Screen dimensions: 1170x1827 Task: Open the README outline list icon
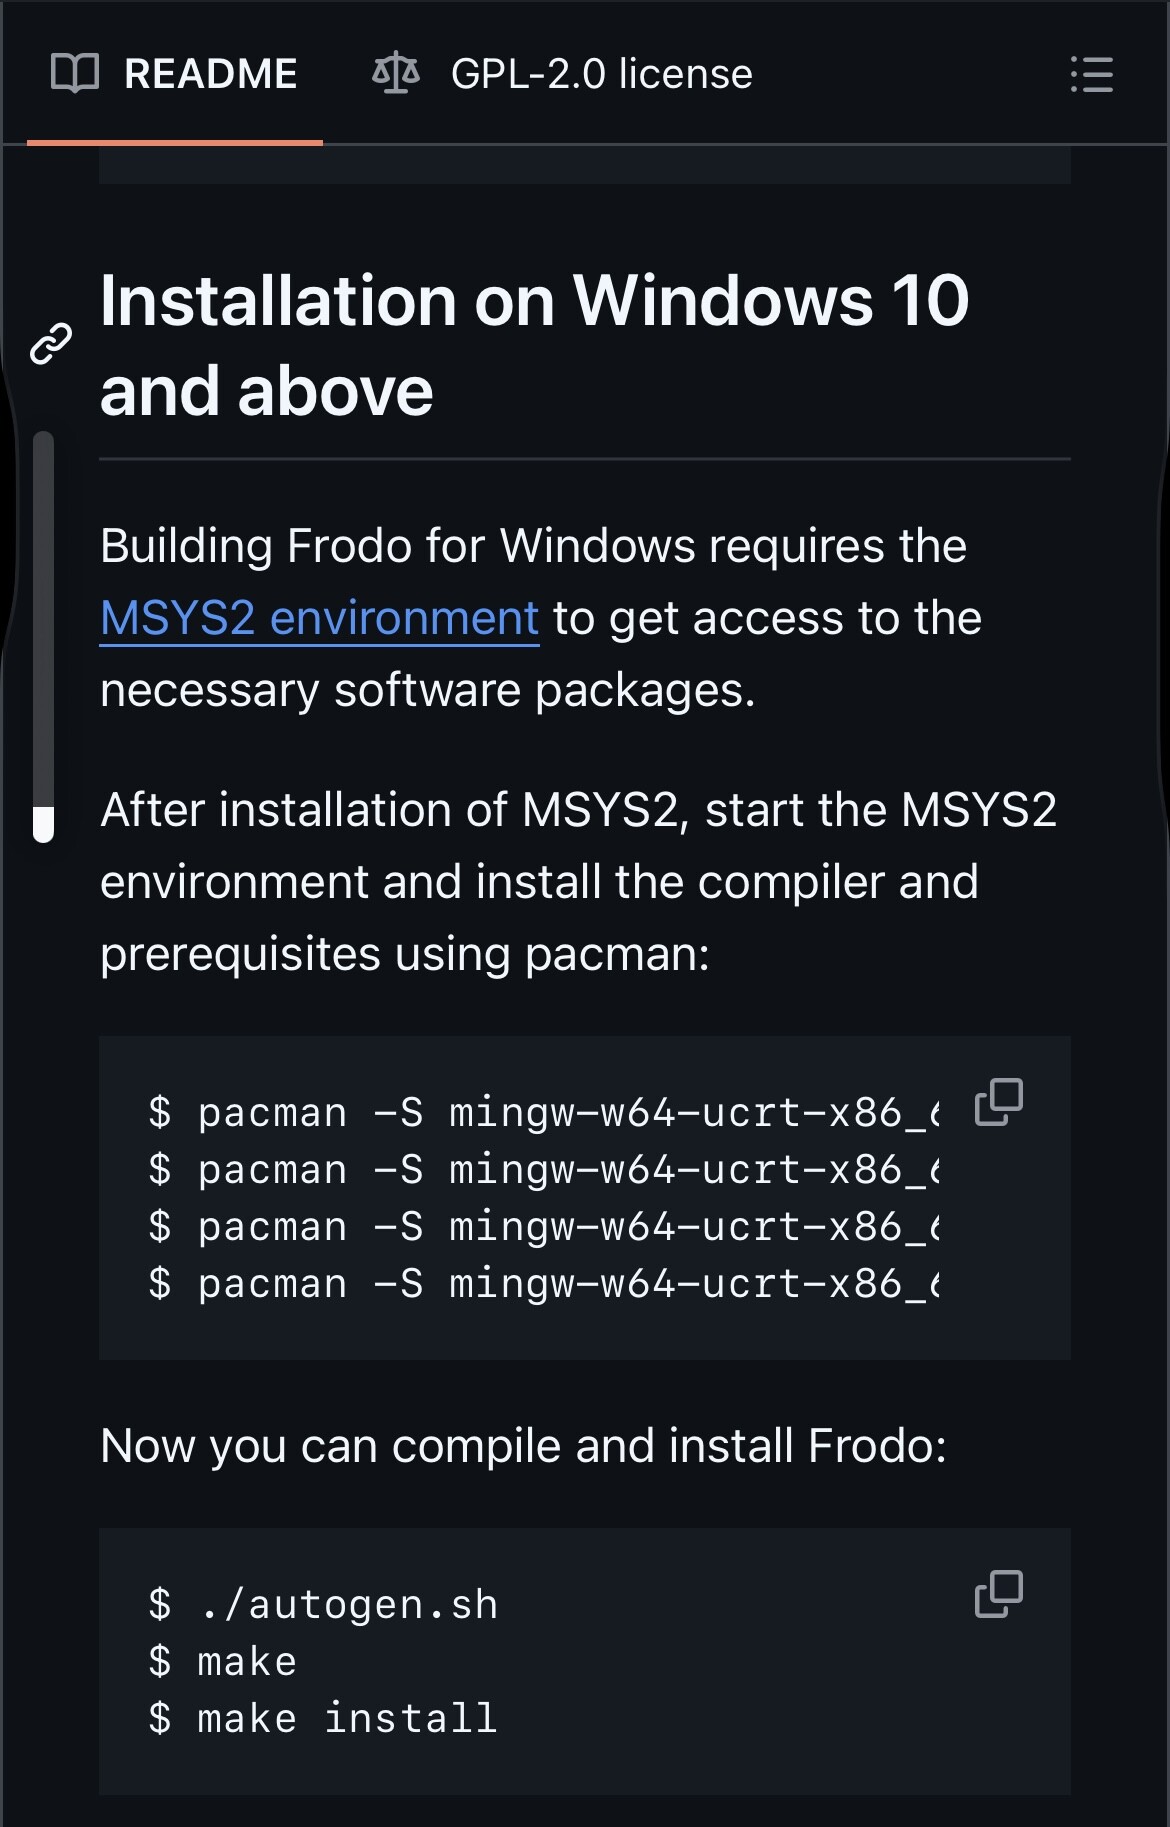pos(1092,74)
